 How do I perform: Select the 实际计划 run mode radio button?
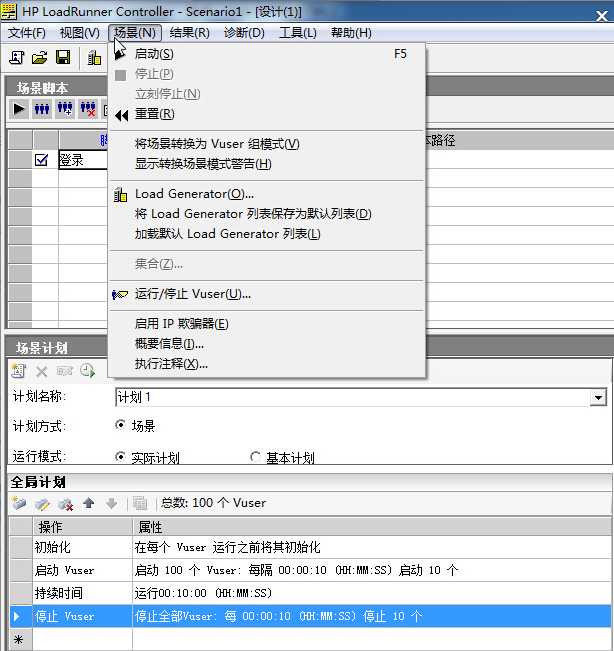pyautogui.click(x=120, y=457)
